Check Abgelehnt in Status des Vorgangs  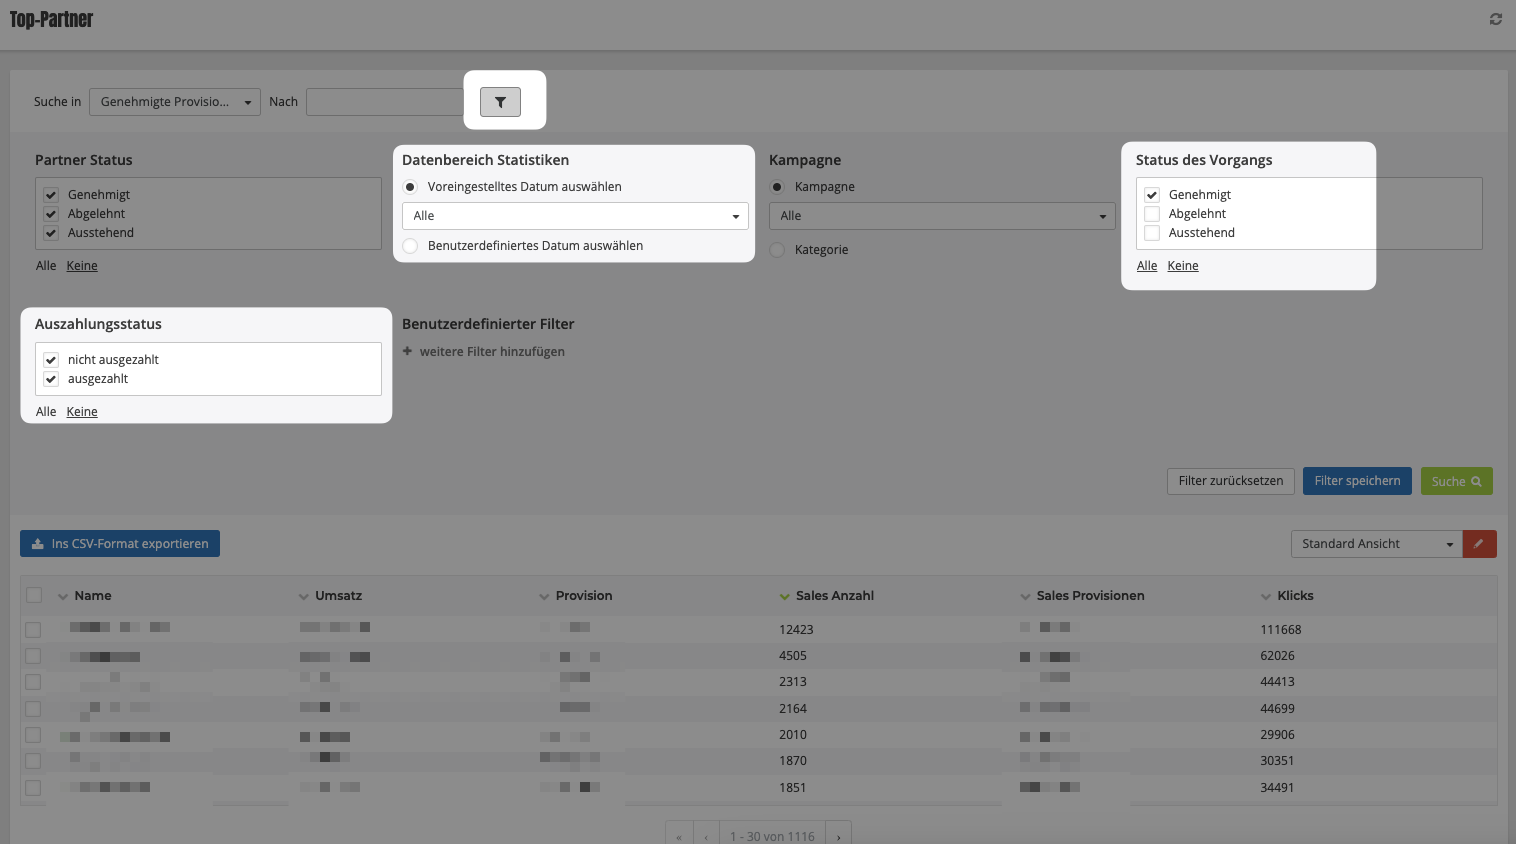[x=1152, y=214]
